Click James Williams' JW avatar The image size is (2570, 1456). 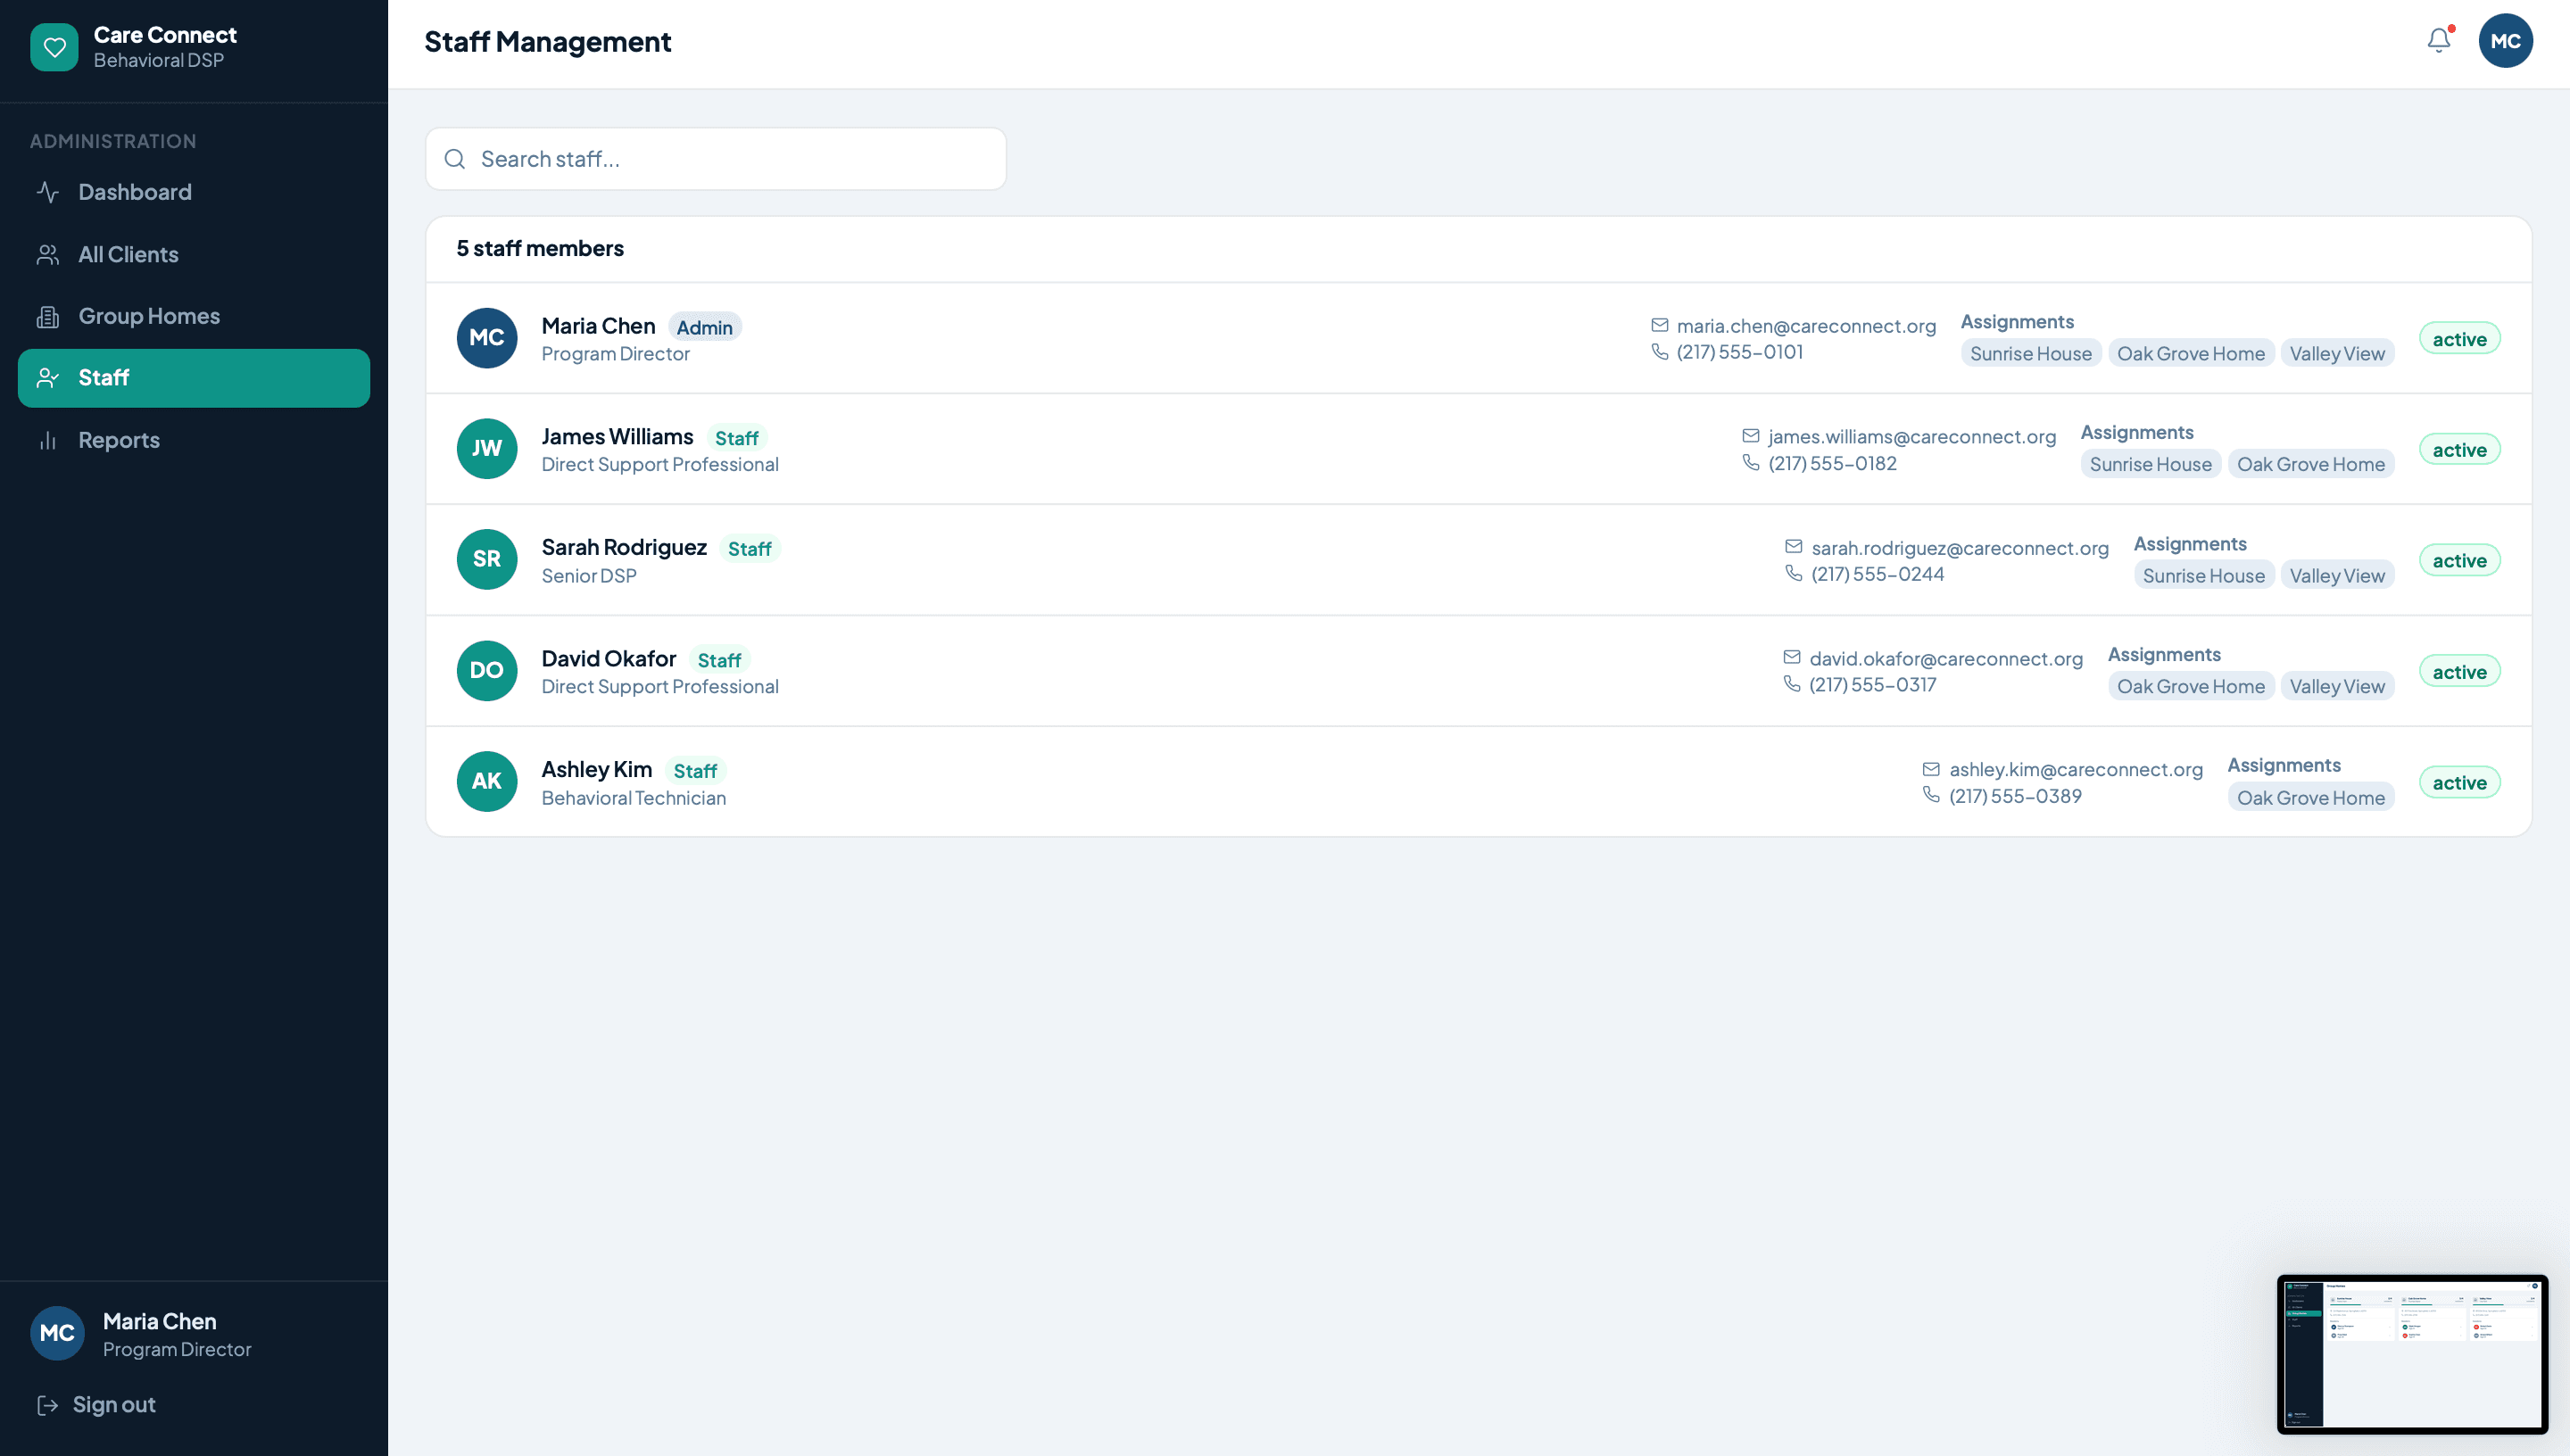point(487,449)
